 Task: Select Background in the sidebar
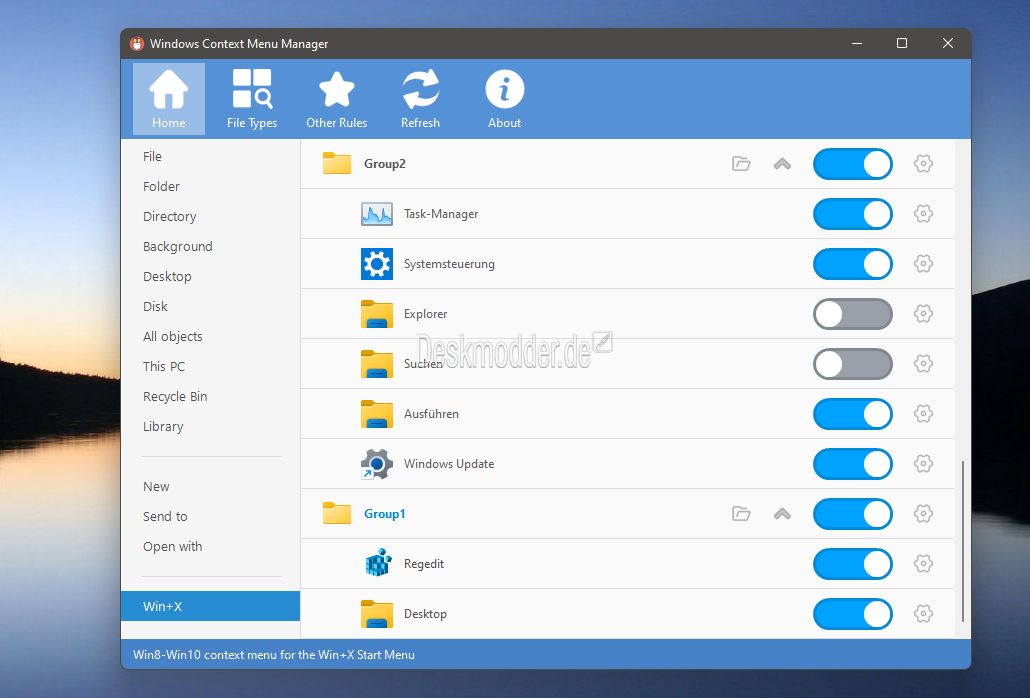coord(211,247)
